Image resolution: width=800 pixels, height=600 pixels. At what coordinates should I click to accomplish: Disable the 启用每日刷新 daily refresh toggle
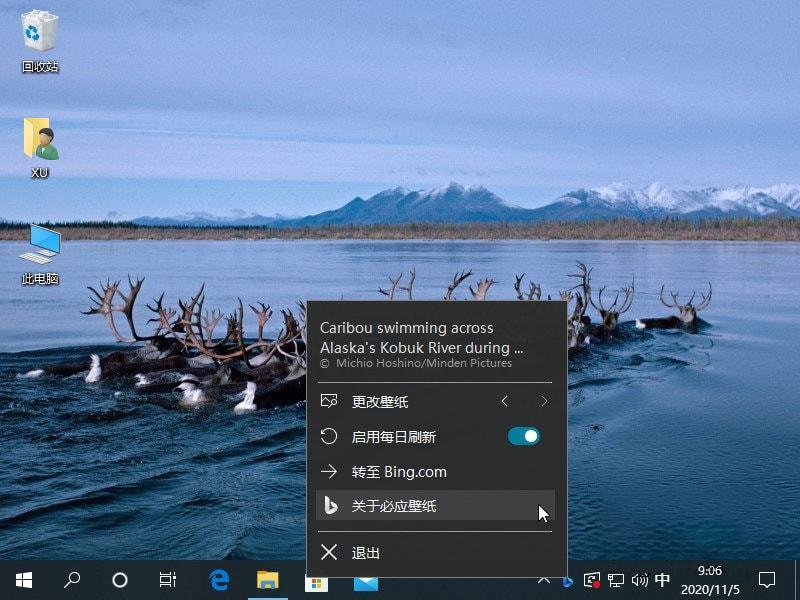click(524, 436)
